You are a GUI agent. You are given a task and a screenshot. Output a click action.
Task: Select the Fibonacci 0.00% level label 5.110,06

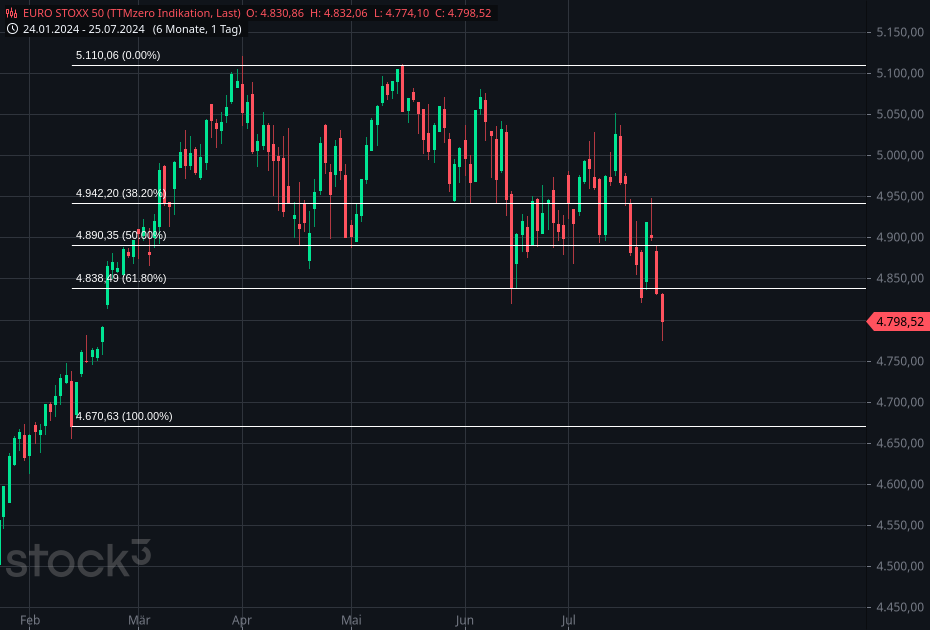(x=117, y=56)
